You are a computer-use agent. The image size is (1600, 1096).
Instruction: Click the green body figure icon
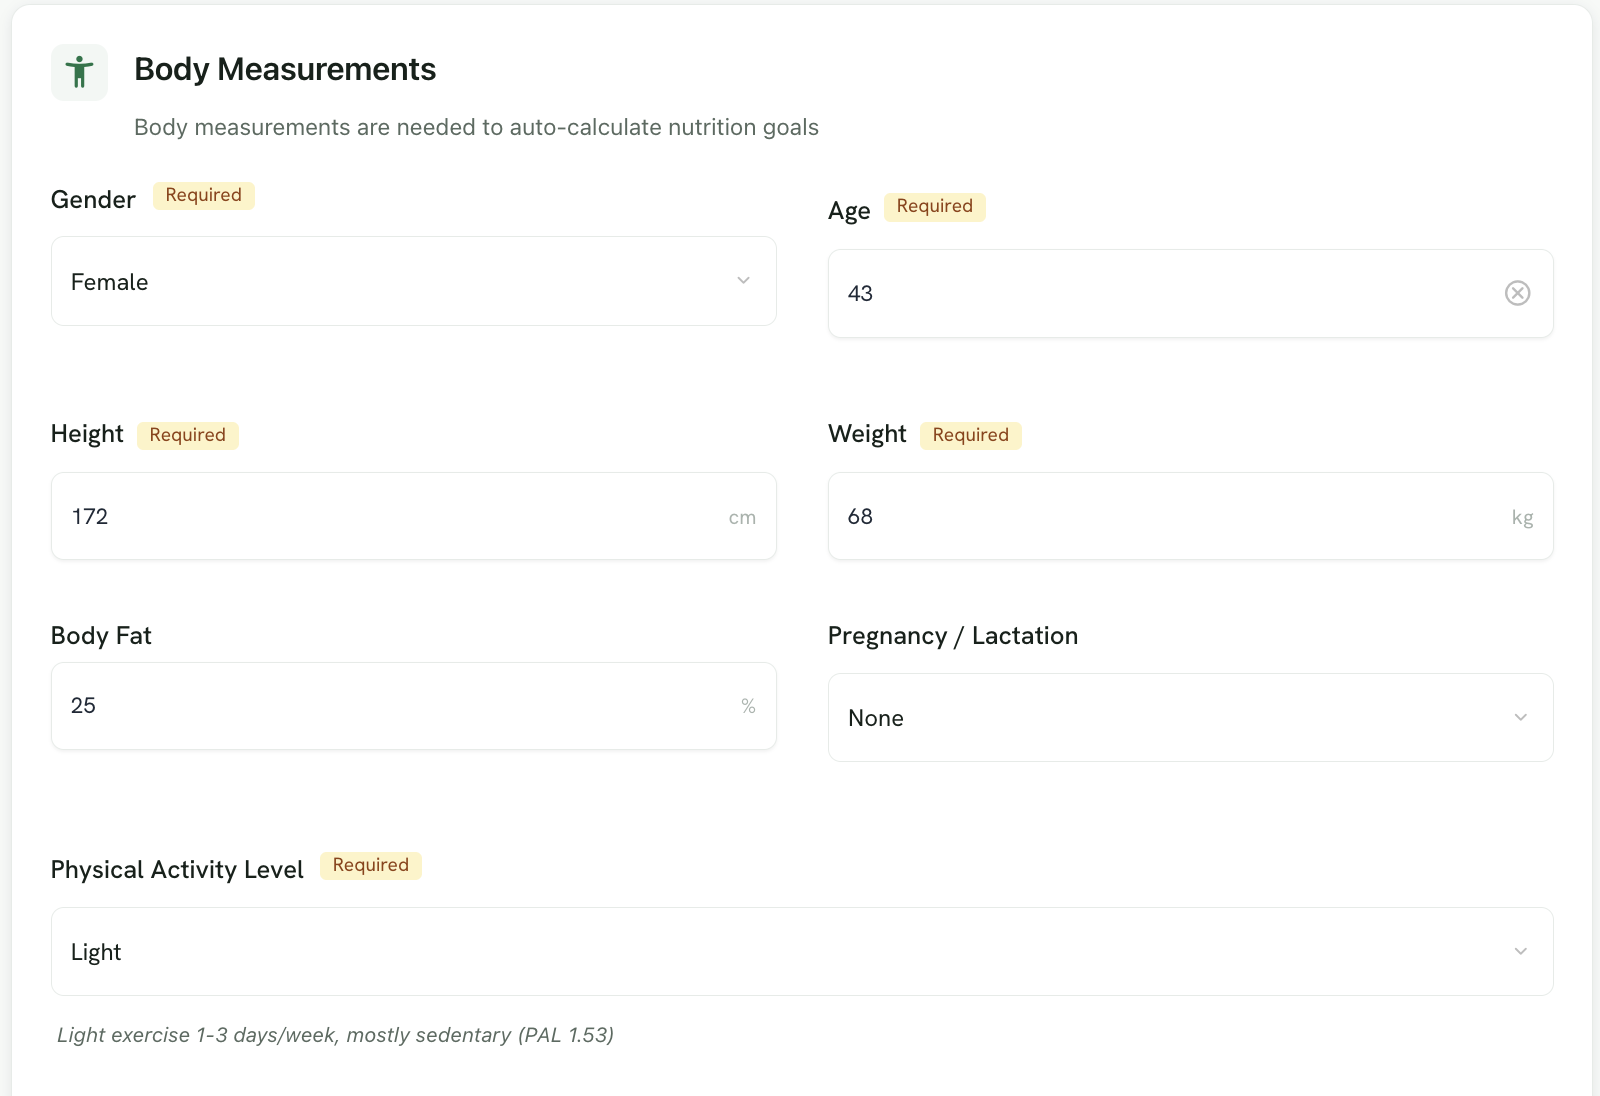click(x=79, y=72)
